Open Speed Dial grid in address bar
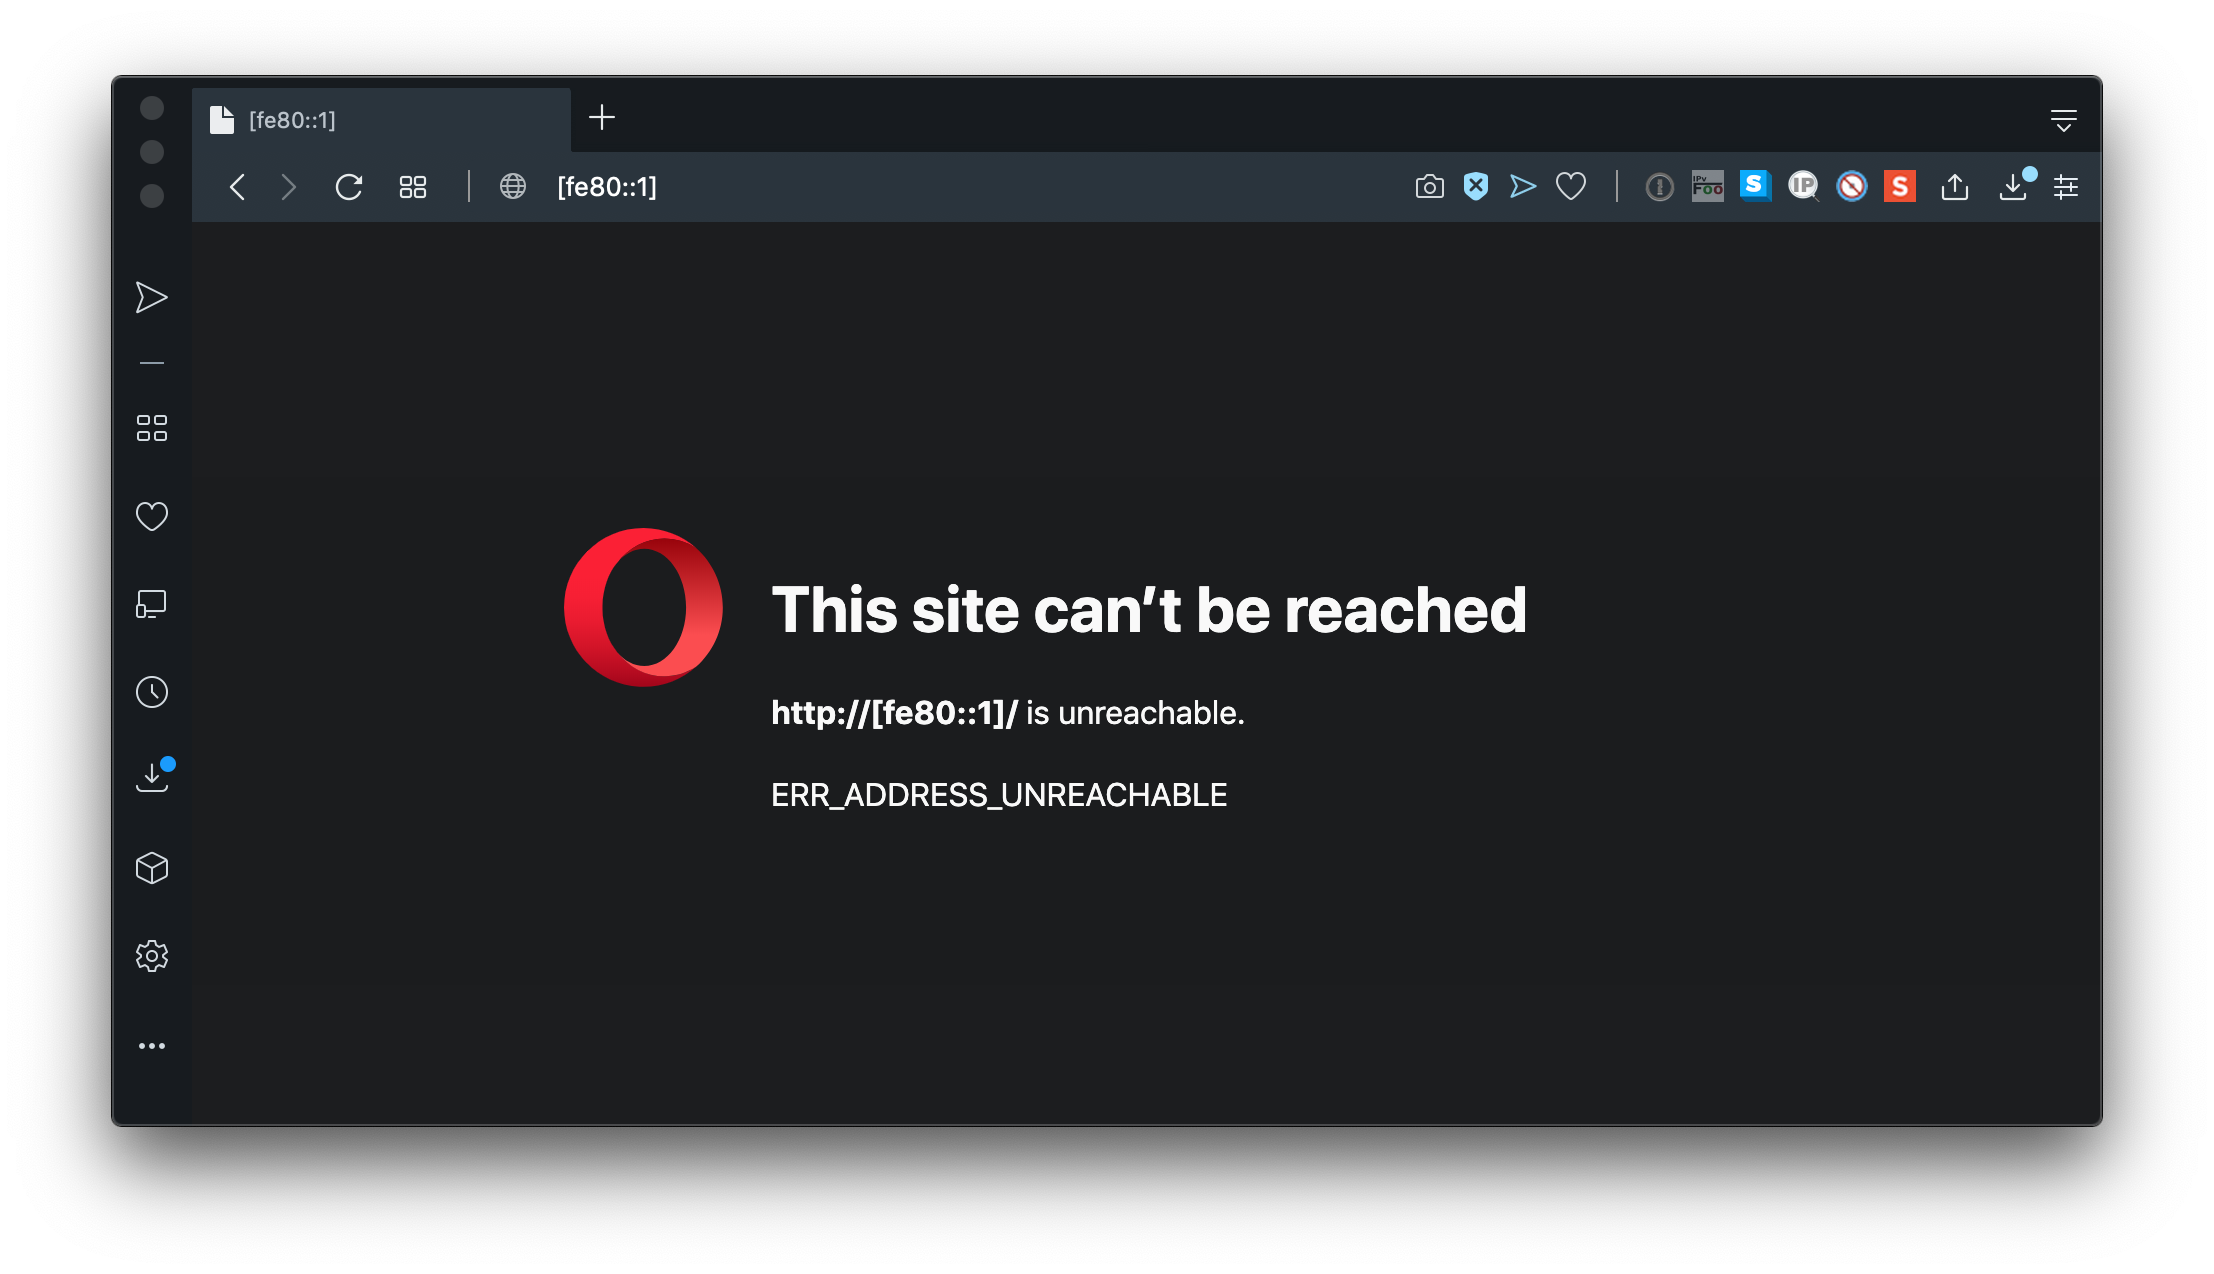This screenshot has height=1274, width=2214. 413,187
